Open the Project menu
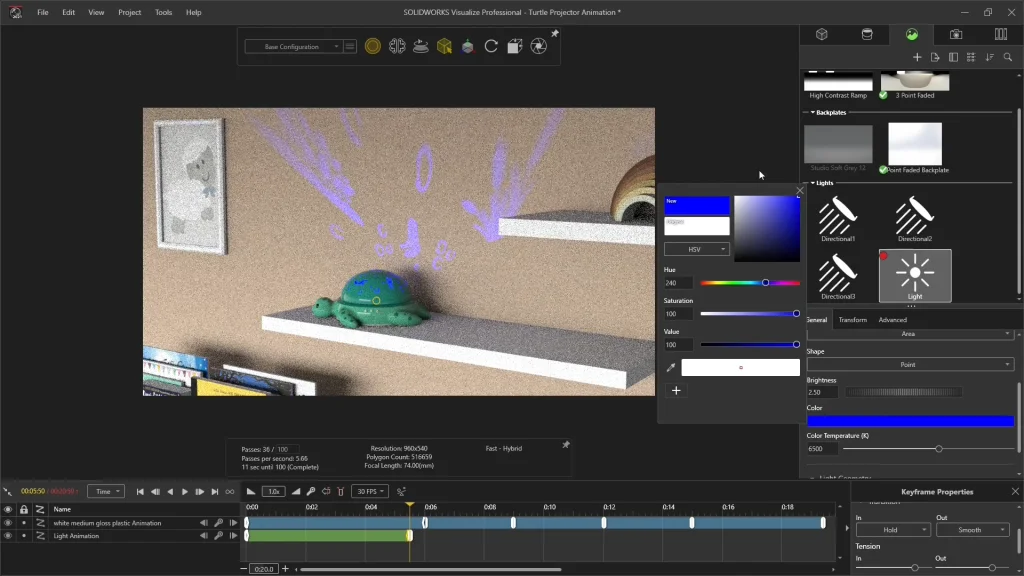Screen dimensions: 1024x576 [129, 12]
